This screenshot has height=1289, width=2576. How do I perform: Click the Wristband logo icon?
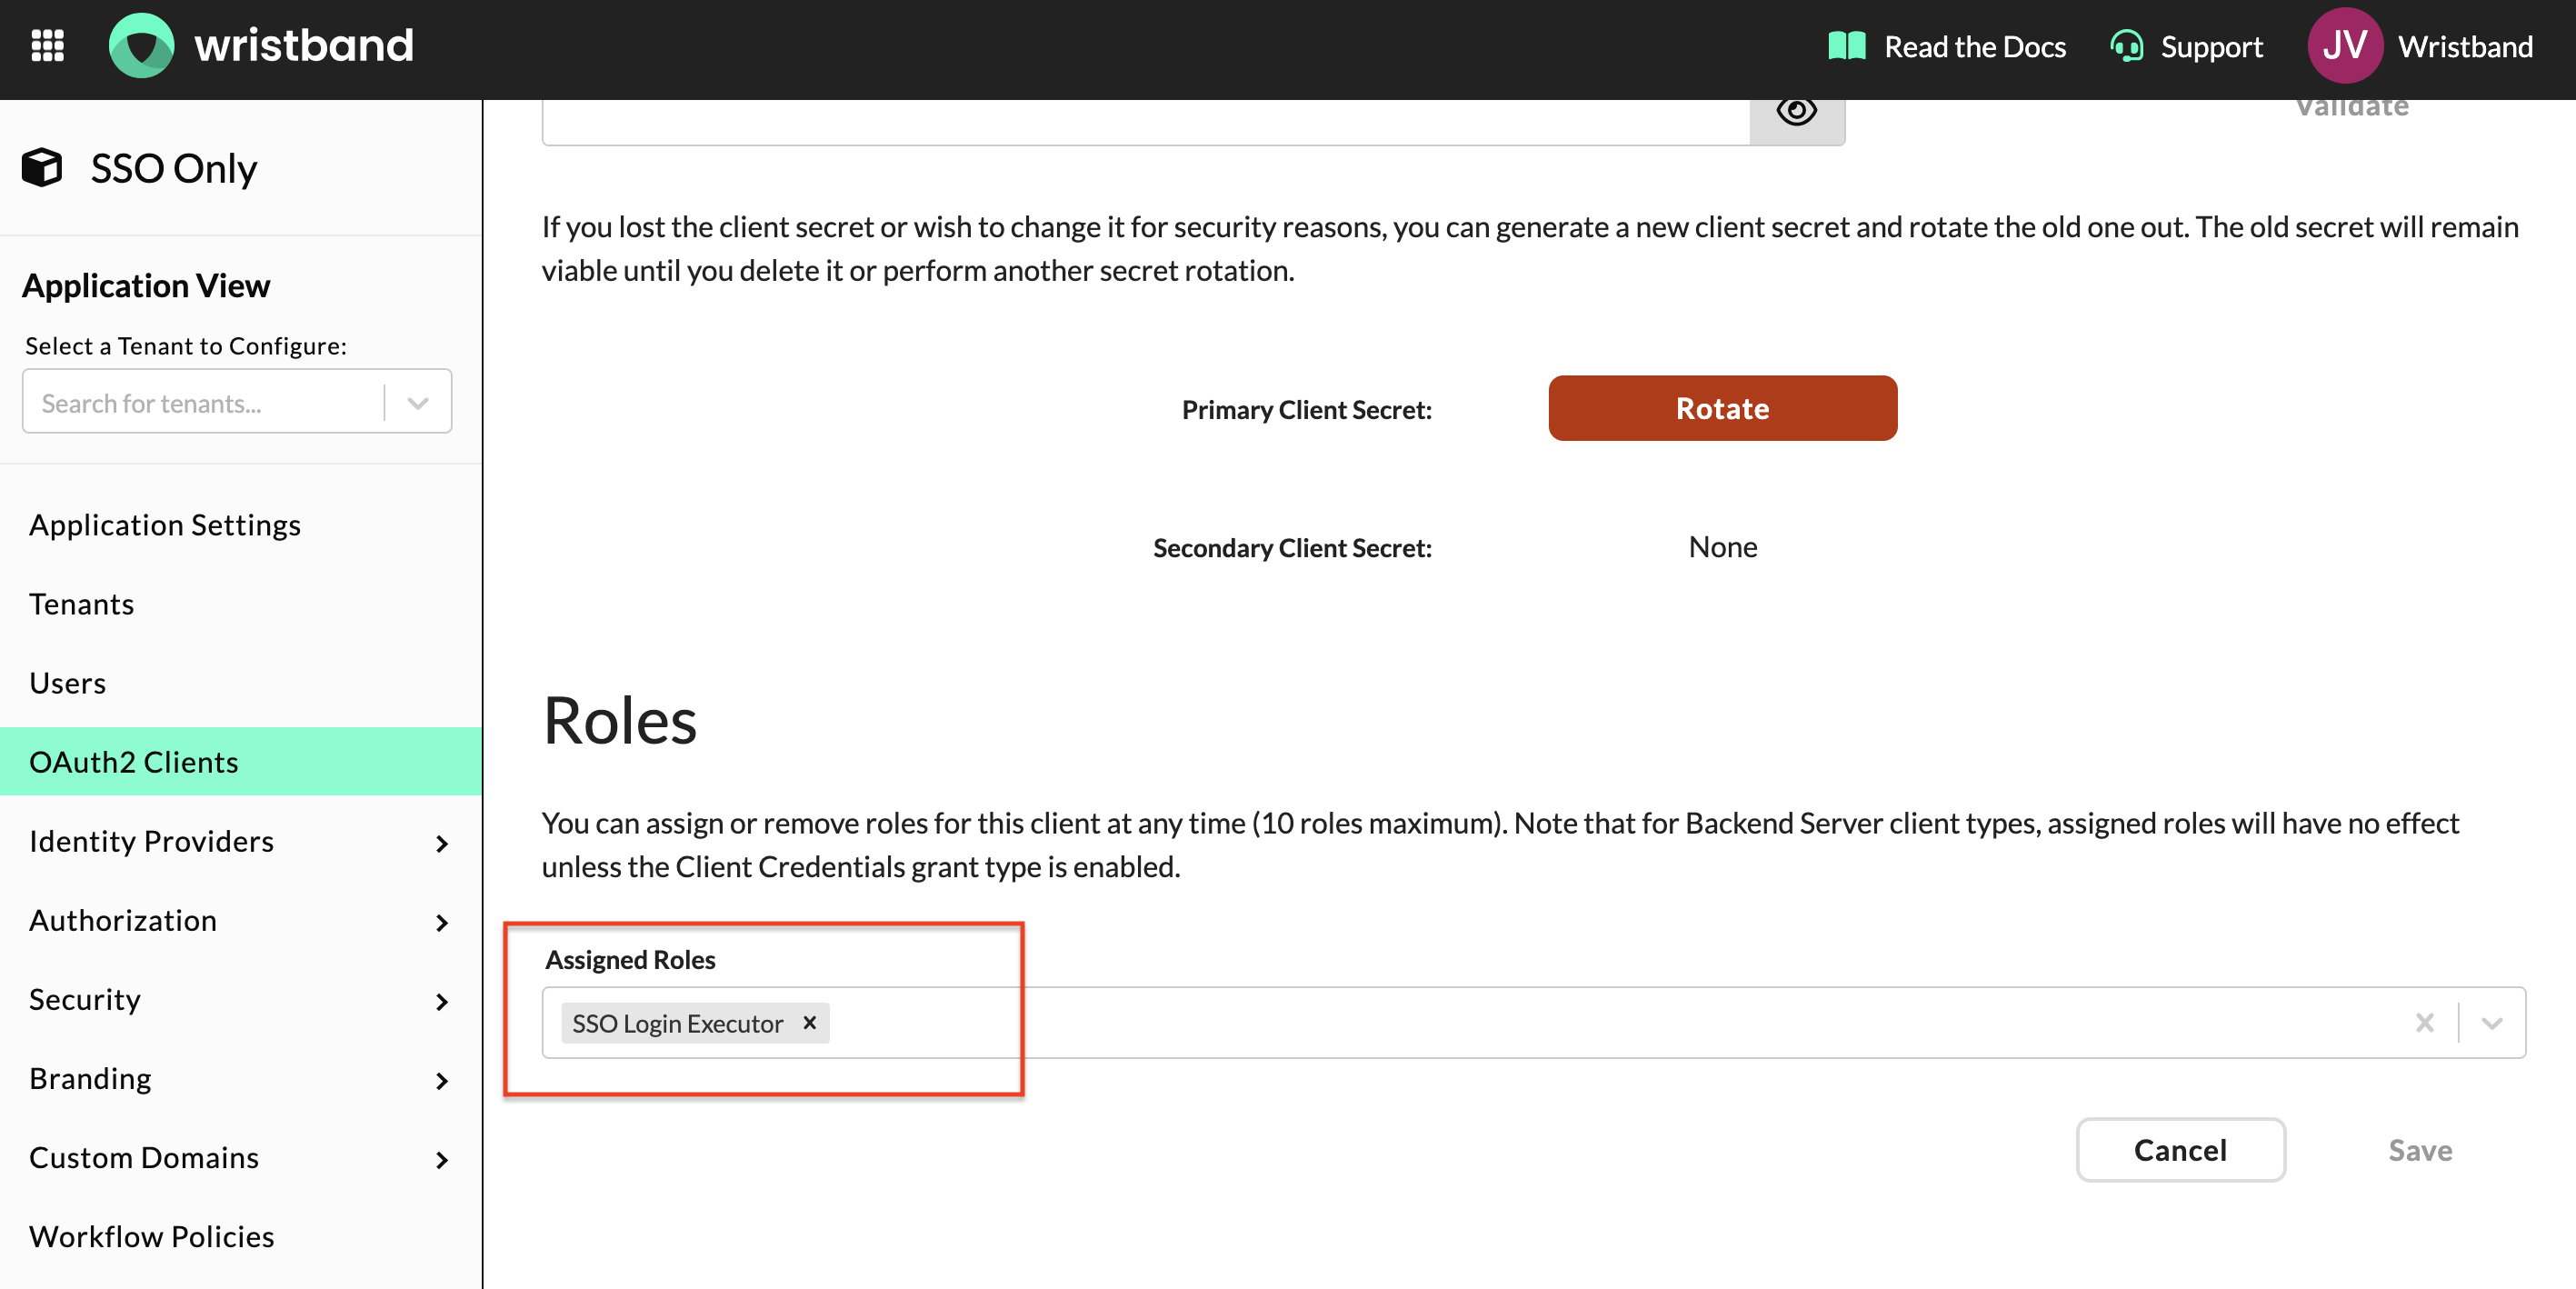point(141,45)
